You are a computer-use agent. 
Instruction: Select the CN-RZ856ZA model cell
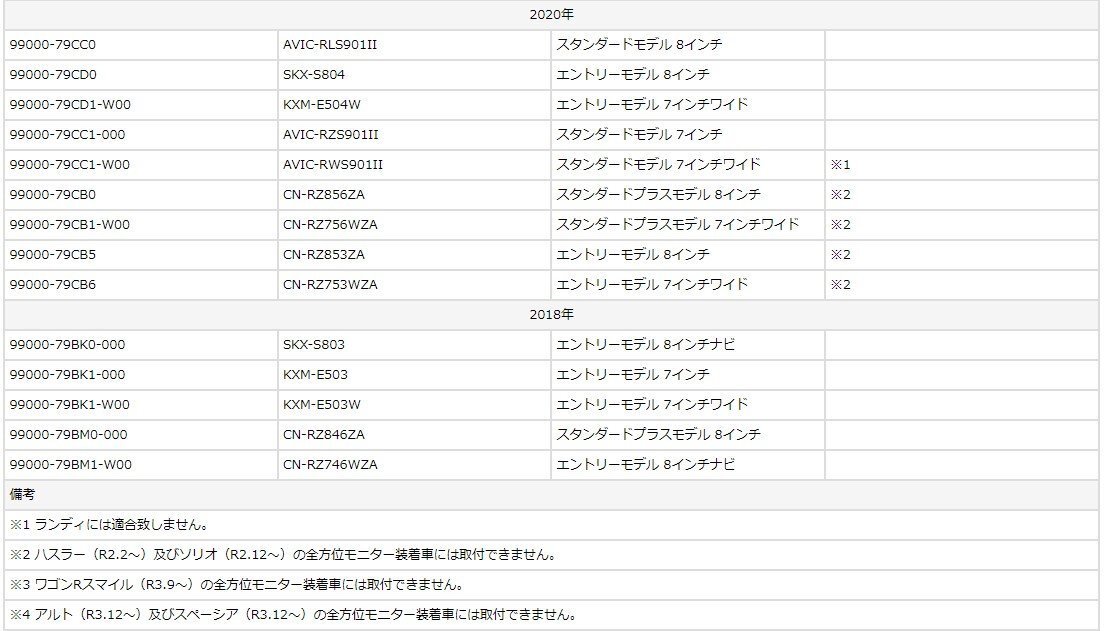324,195
